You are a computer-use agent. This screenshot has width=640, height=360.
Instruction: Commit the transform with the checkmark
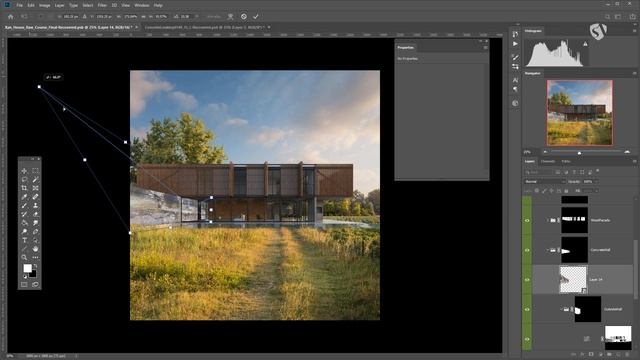pos(256,17)
